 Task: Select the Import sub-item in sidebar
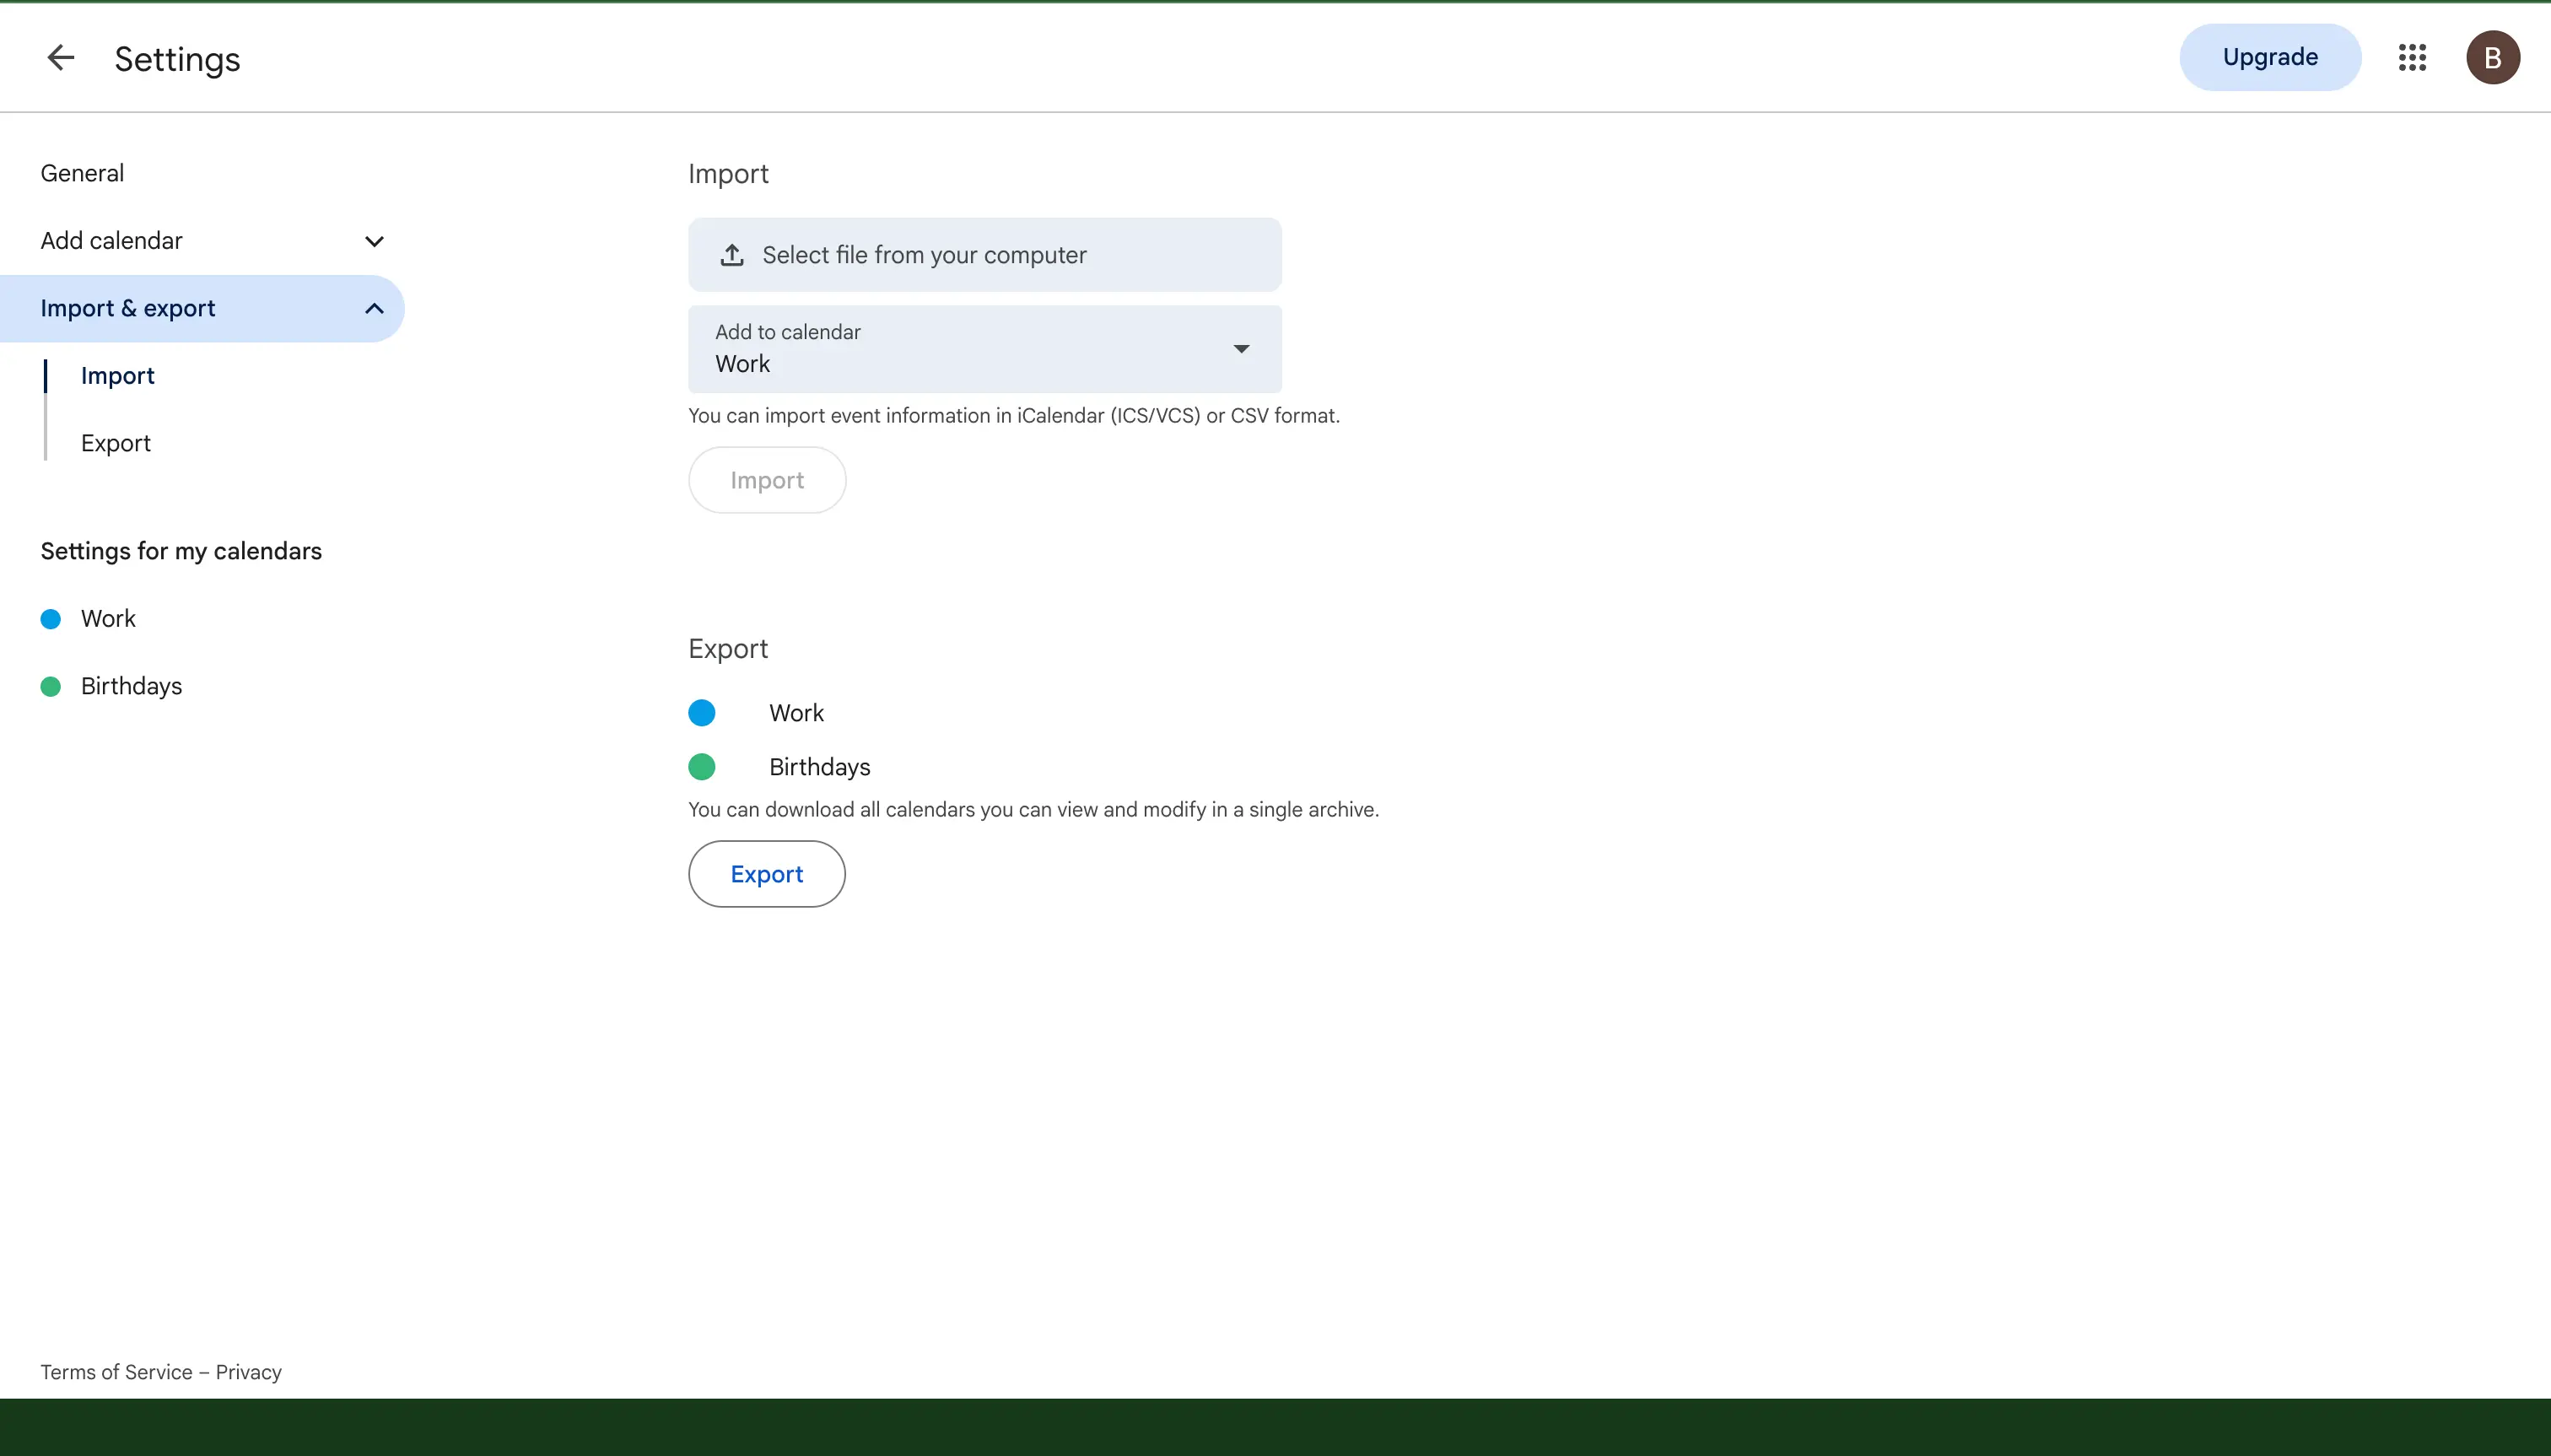(118, 376)
